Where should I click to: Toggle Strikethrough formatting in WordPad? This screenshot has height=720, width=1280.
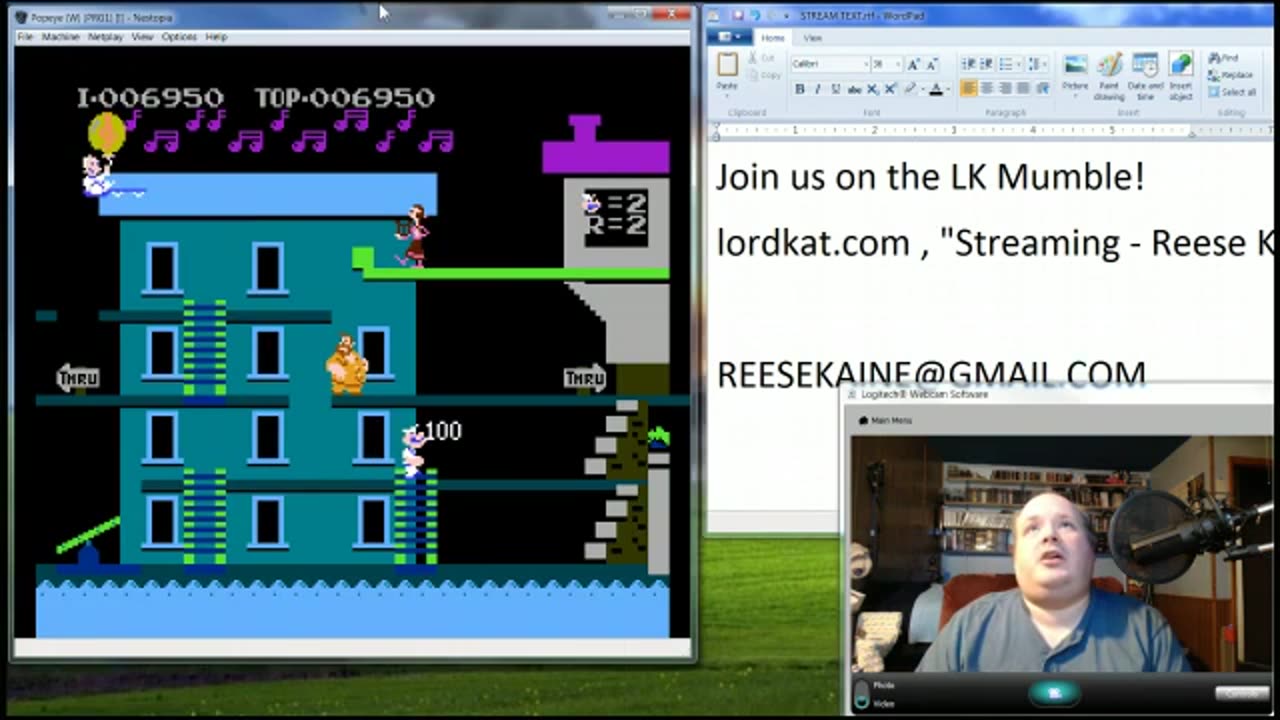(854, 89)
